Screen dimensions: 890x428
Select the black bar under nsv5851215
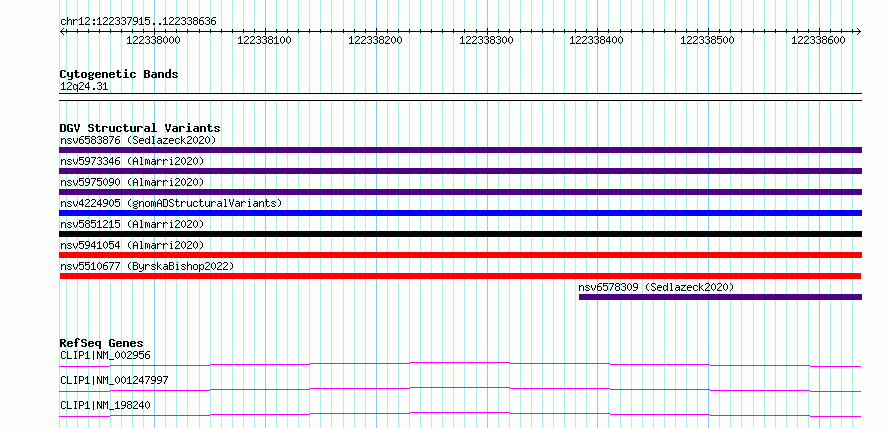pos(460,234)
